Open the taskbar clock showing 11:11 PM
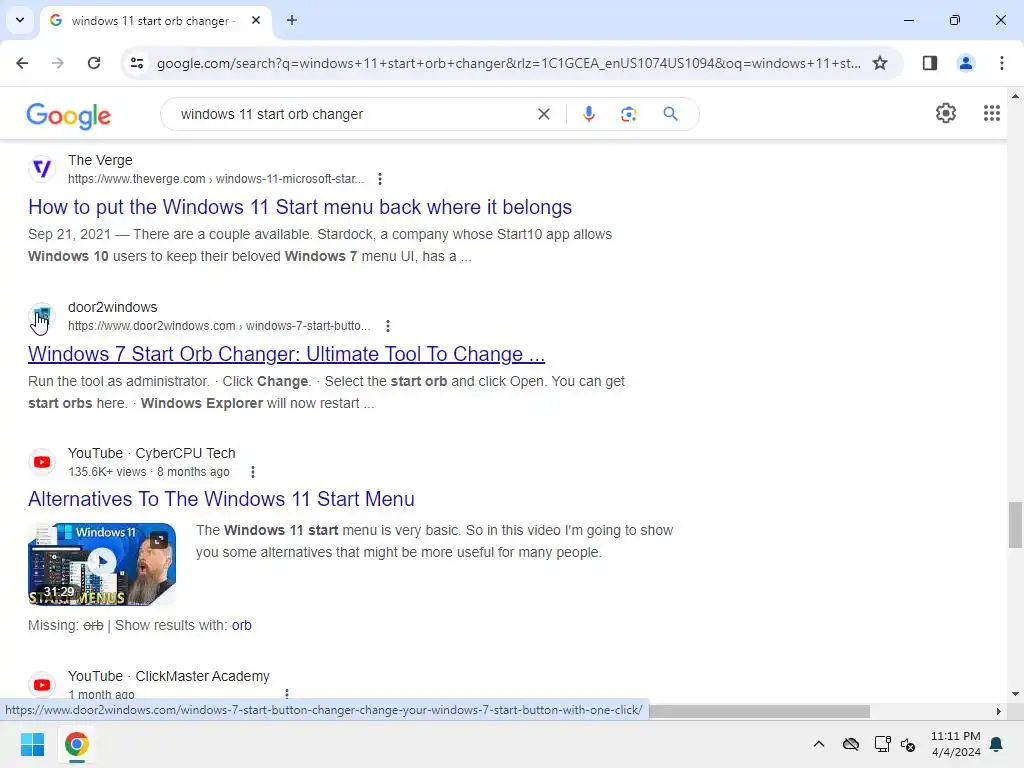Viewport: 1024px width, 768px height. (x=955, y=744)
